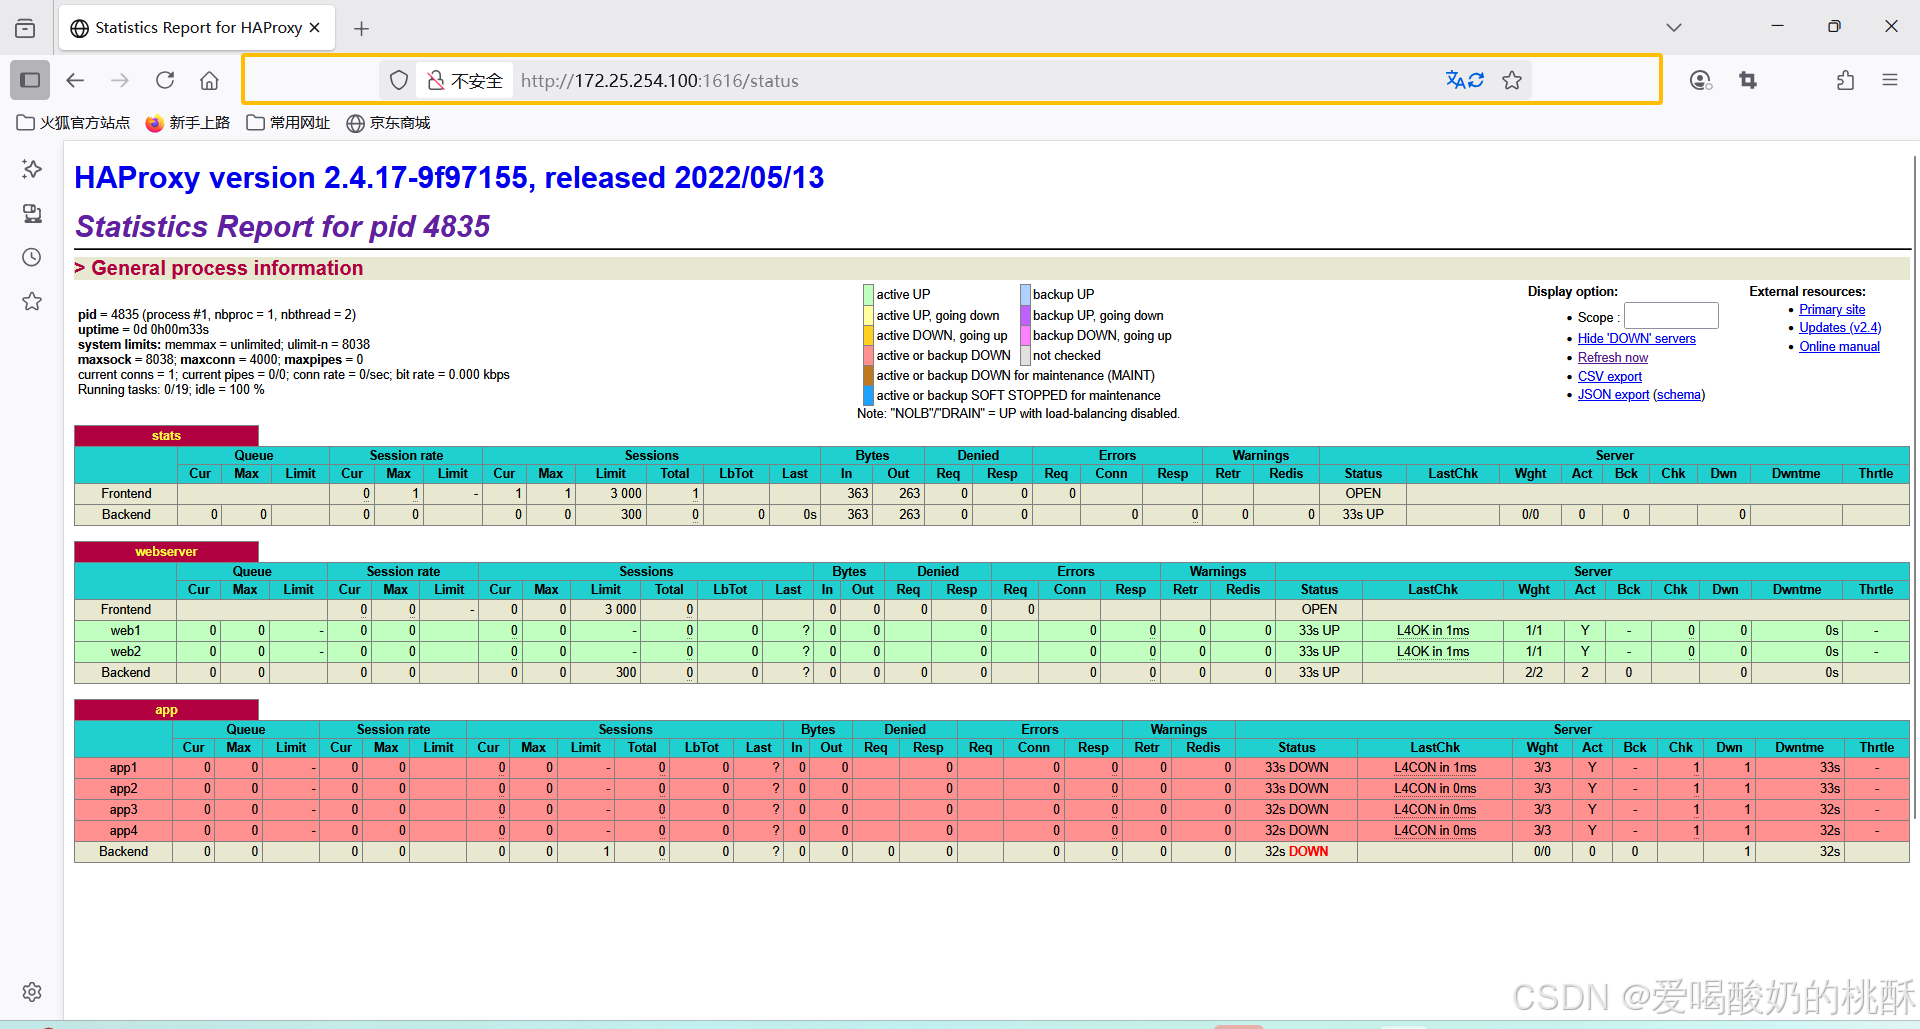This screenshot has height=1029, width=1920.
Task: Click the page vertical scrollbar
Action: tap(1914, 486)
